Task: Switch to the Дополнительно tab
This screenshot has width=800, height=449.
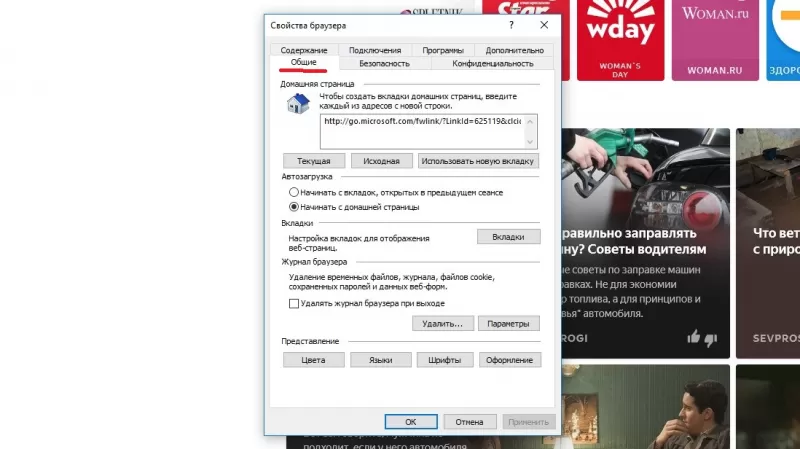Action: (x=514, y=50)
